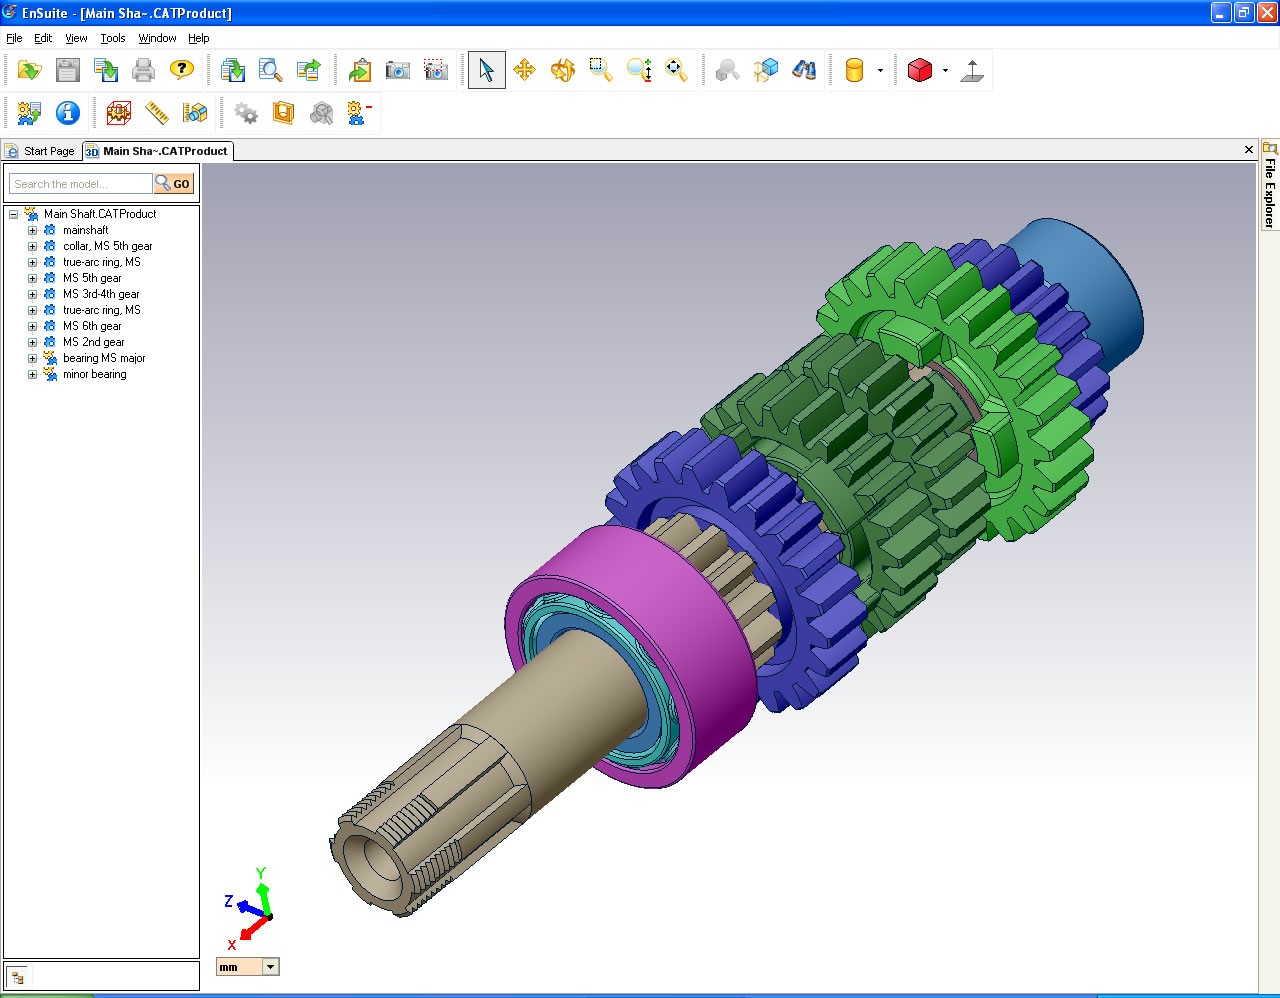This screenshot has width=1280, height=998.
Task: Open the mm units dropdown
Action: 270,967
